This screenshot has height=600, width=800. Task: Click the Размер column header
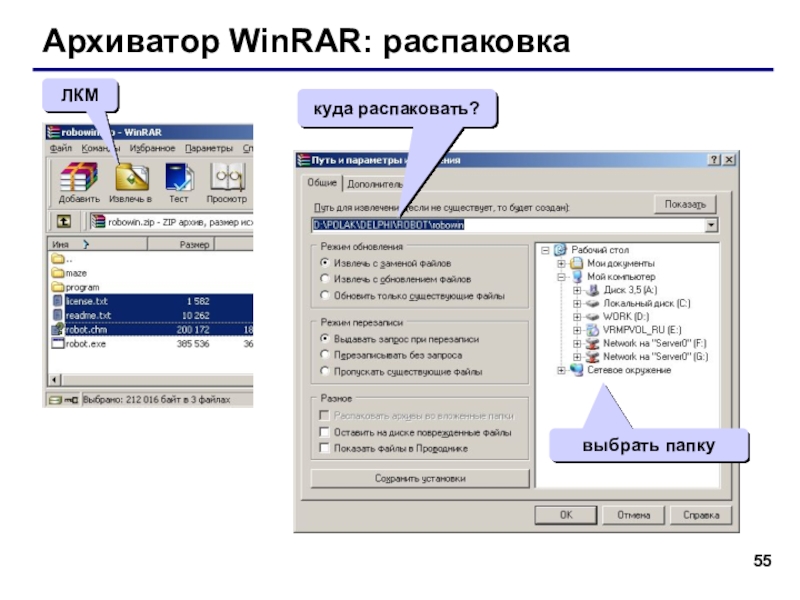181,244
